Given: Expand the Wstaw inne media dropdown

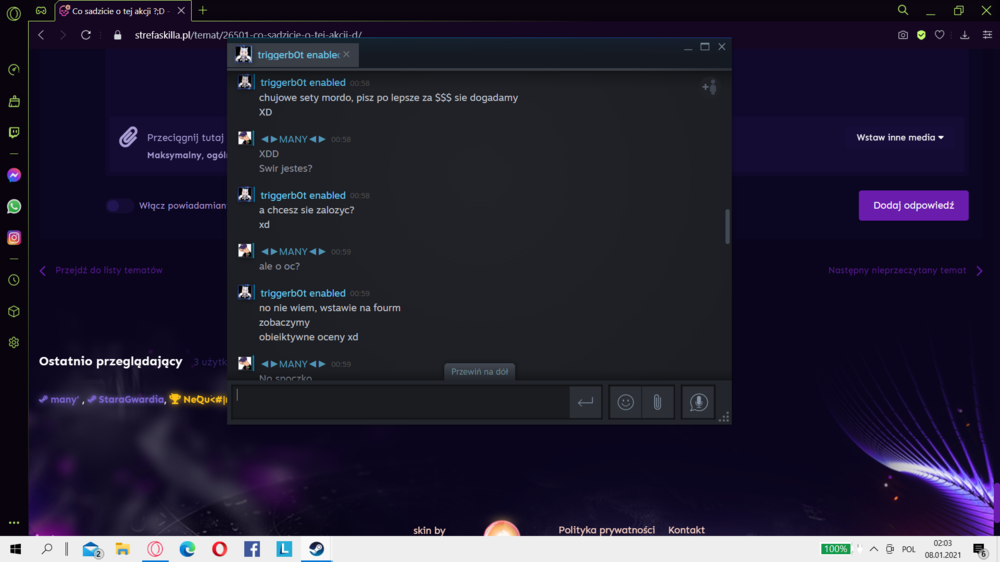Looking at the screenshot, I should 899,137.
